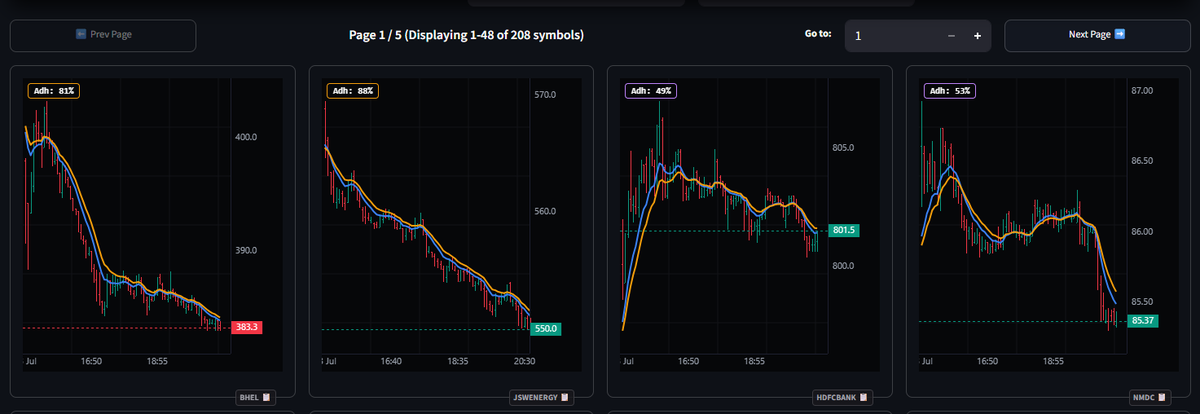
Task: Click the HDFCBANK symbol label
Action: click(x=836, y=398)
